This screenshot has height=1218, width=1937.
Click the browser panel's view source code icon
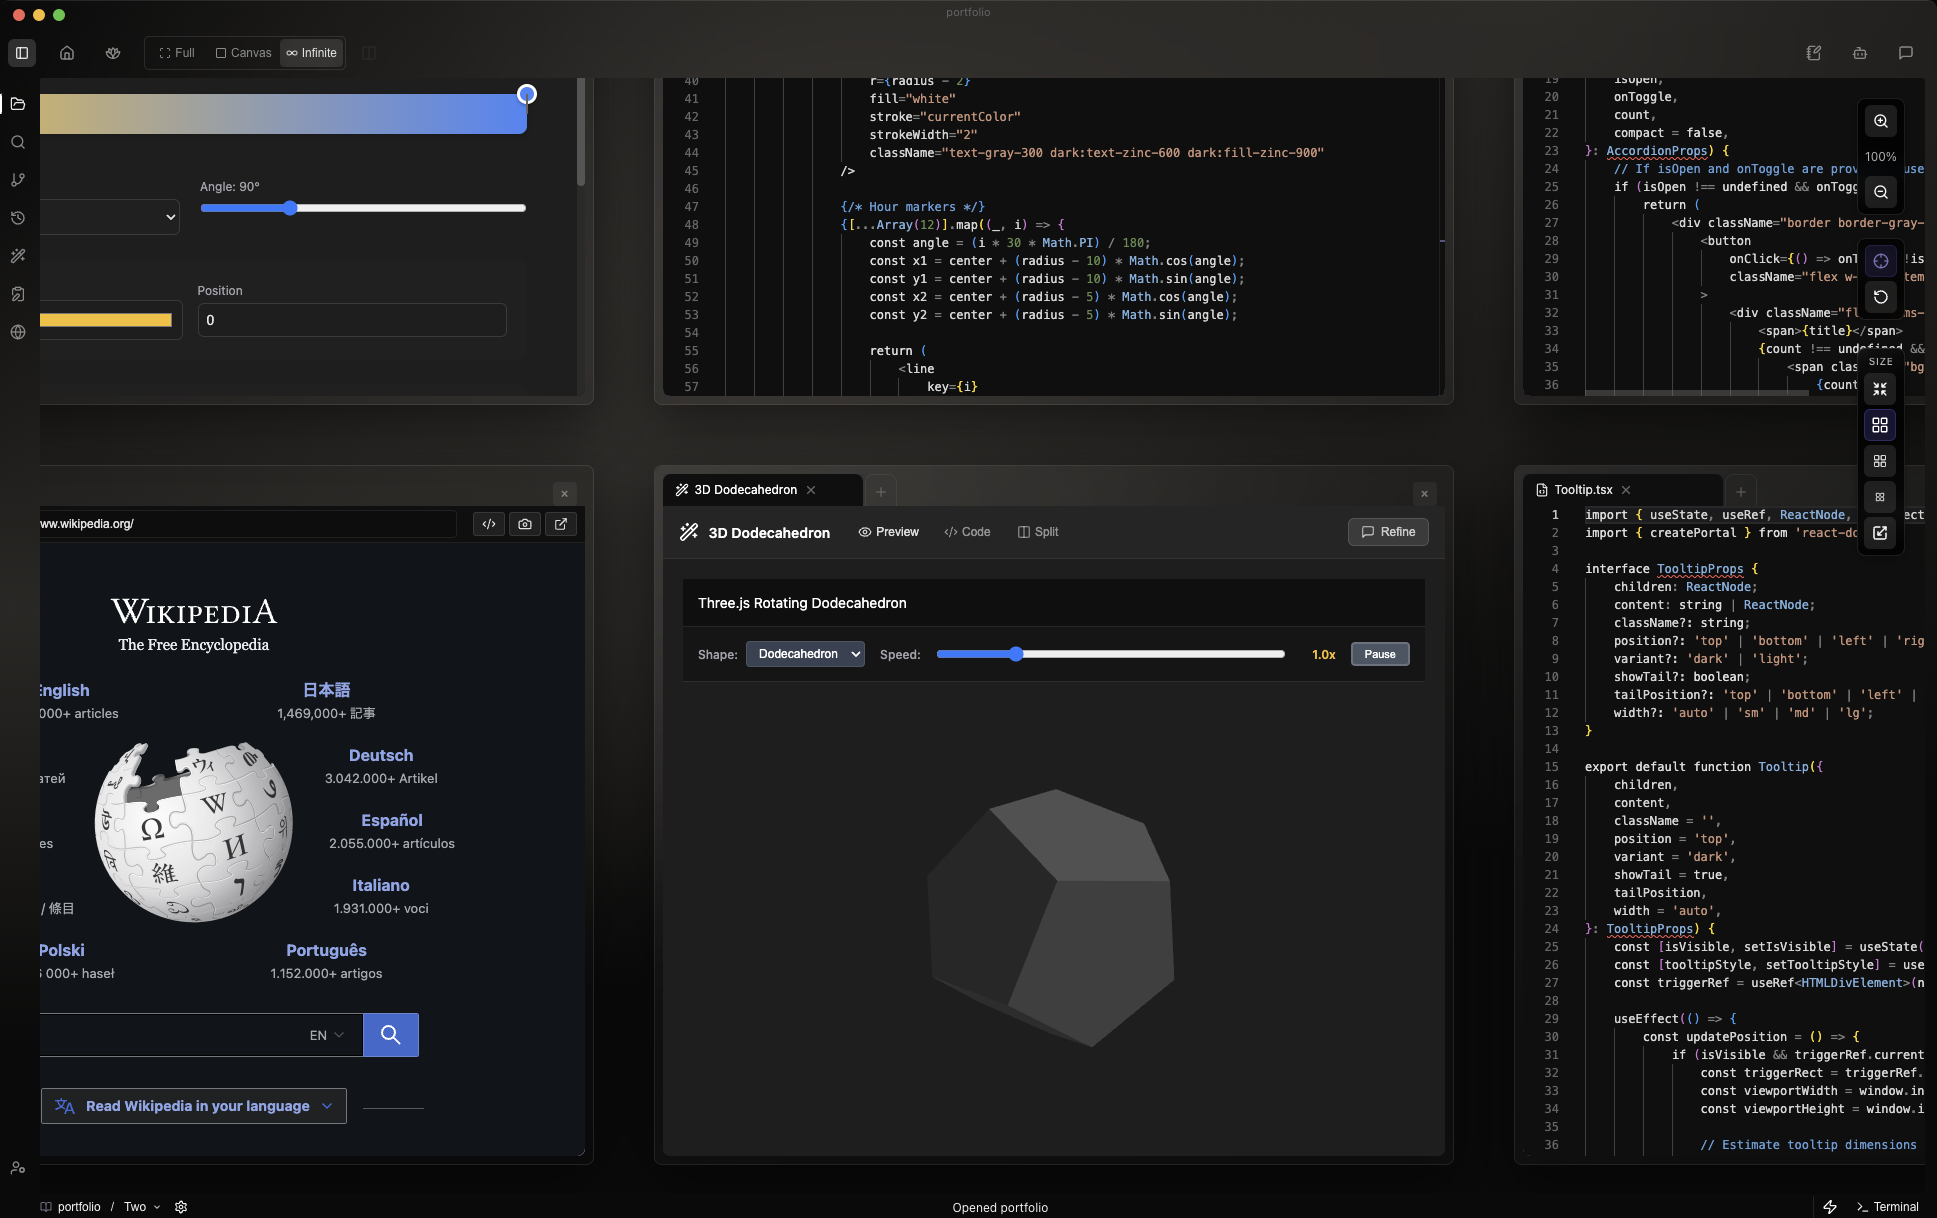[489, 524]
